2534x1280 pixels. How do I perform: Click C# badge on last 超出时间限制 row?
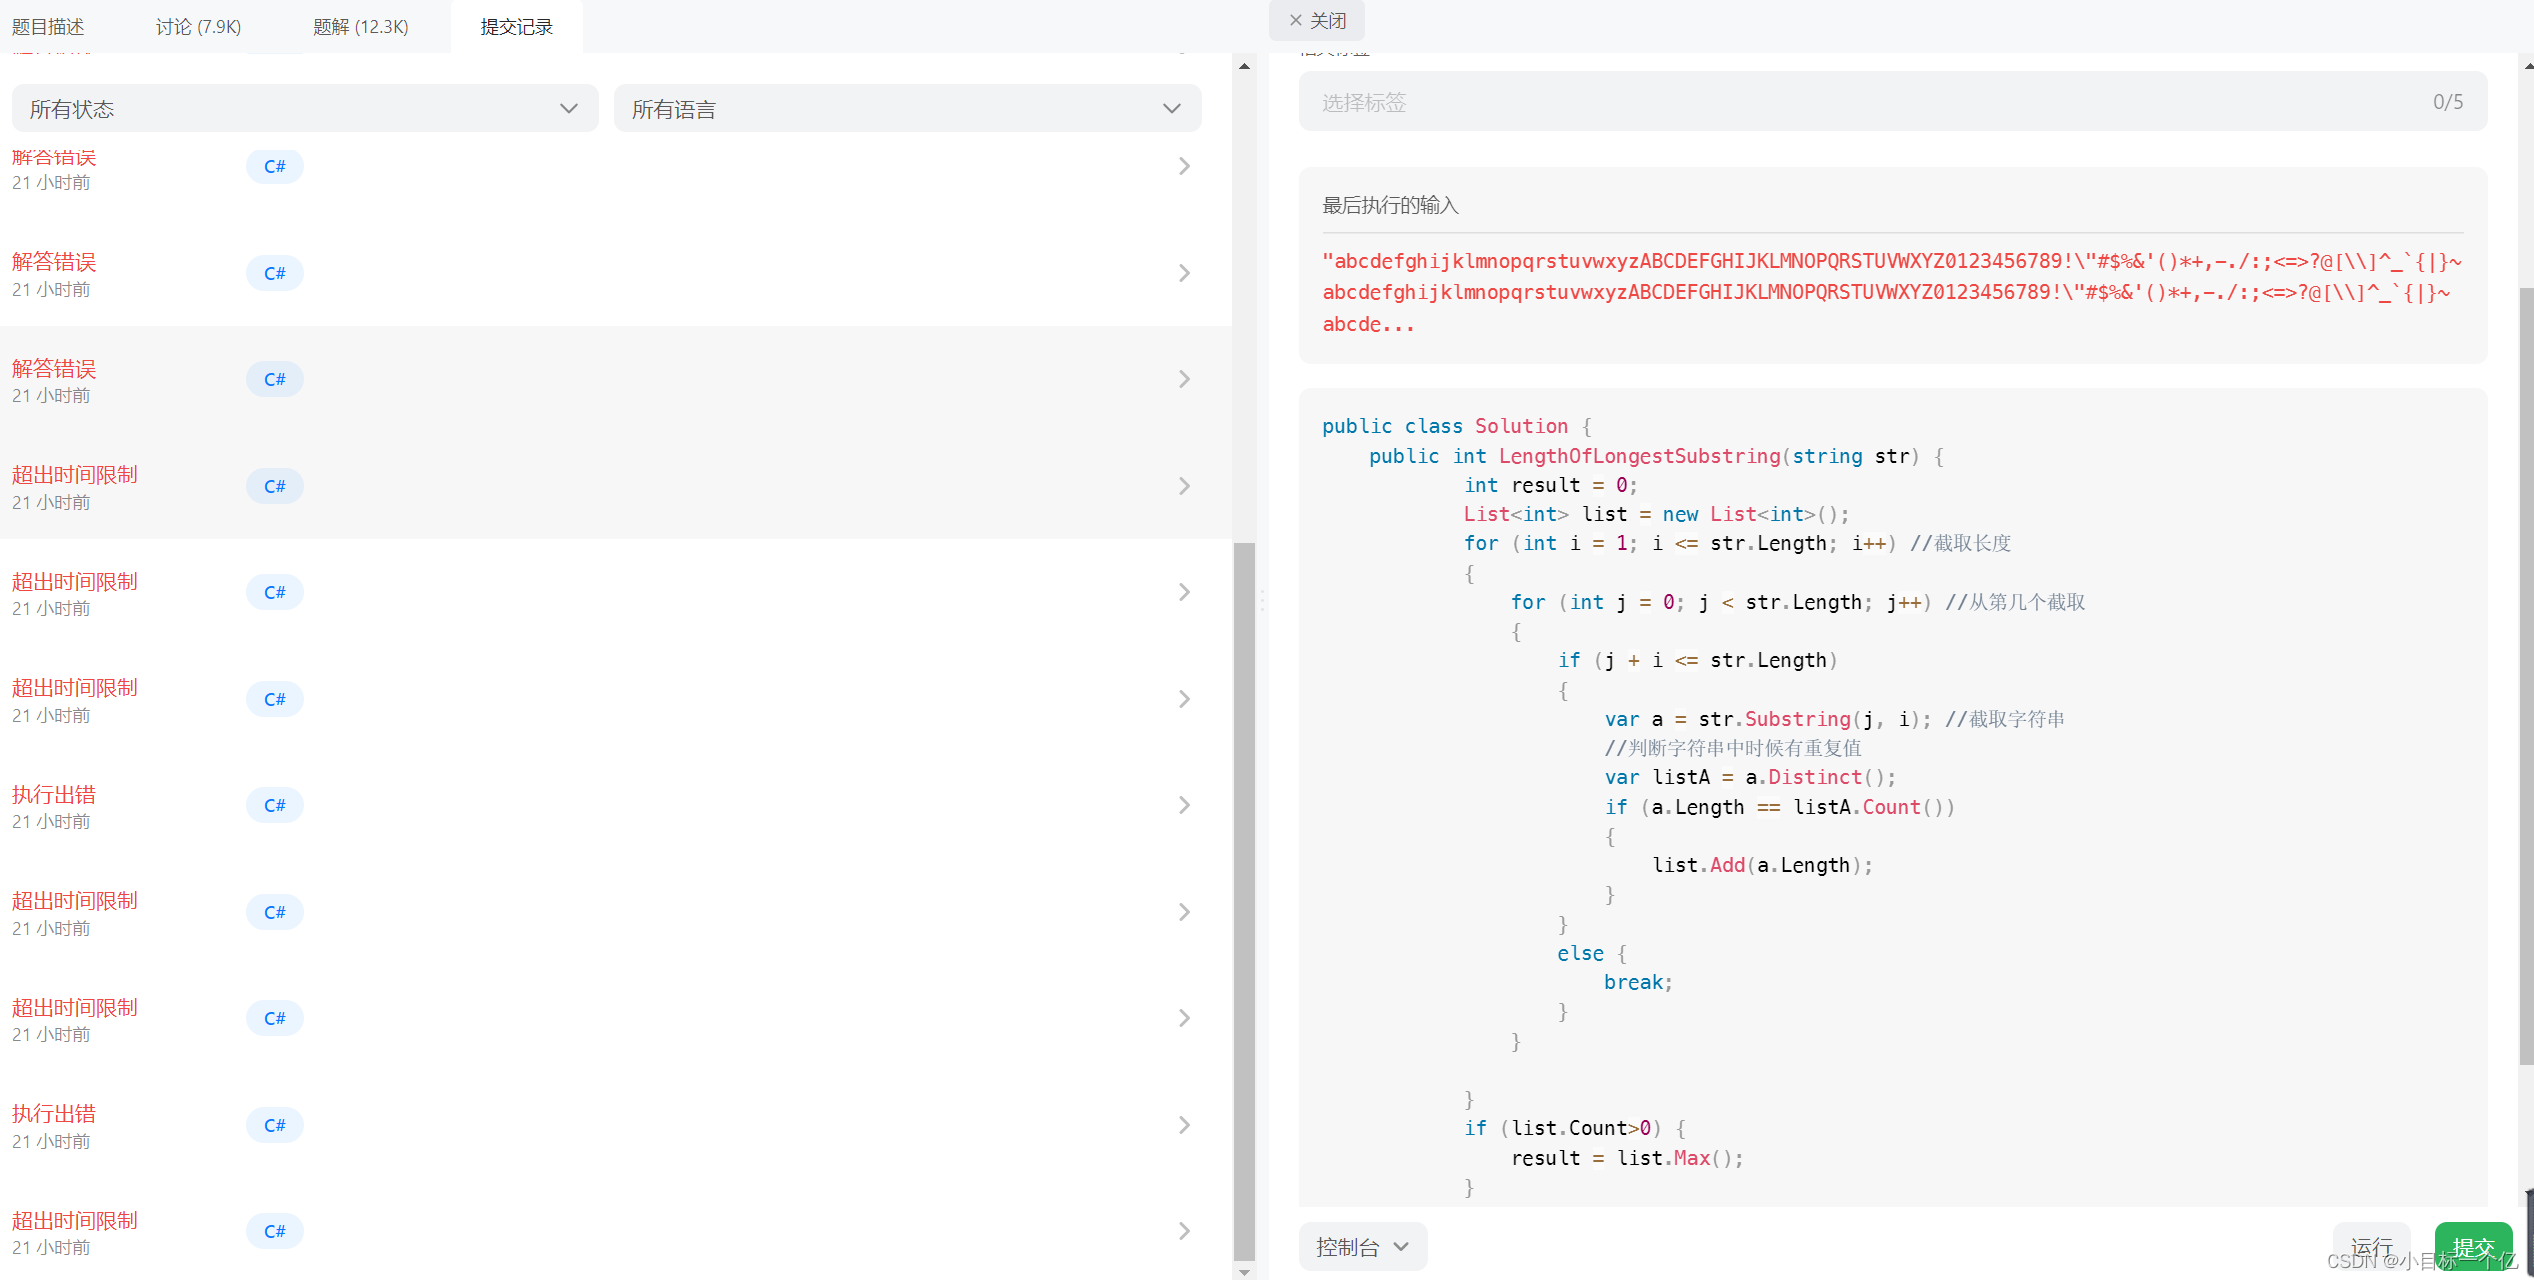(274, 1231)
